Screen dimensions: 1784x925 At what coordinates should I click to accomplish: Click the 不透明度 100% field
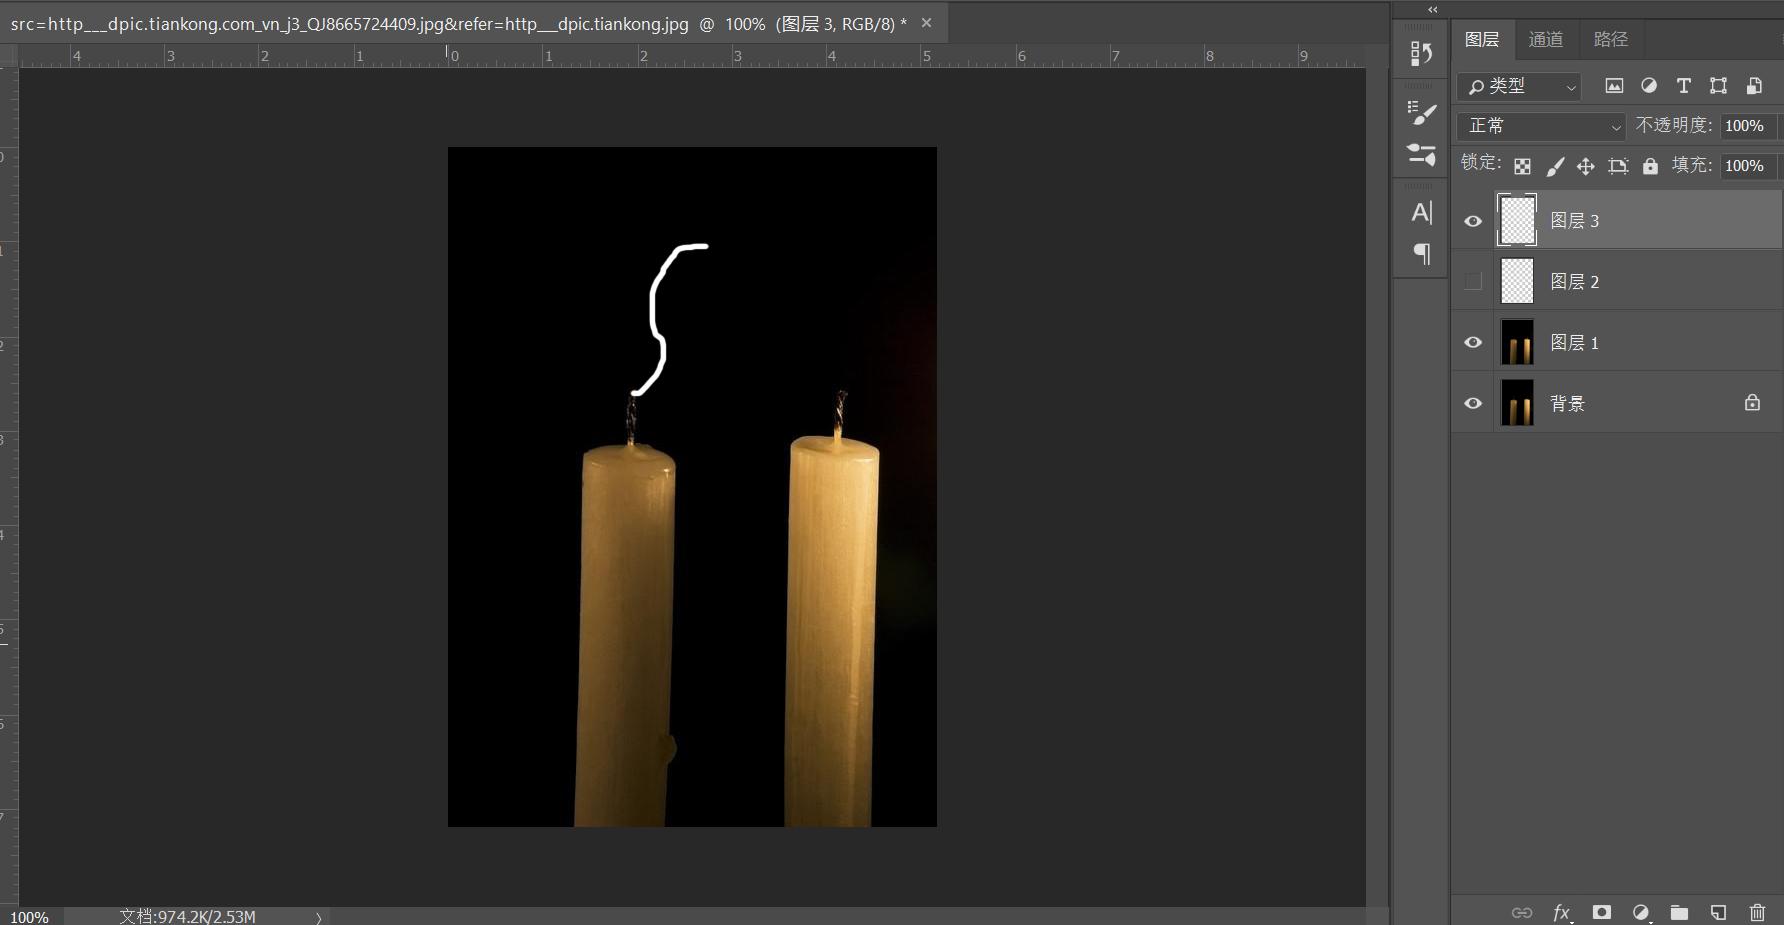coord(1745,126)
